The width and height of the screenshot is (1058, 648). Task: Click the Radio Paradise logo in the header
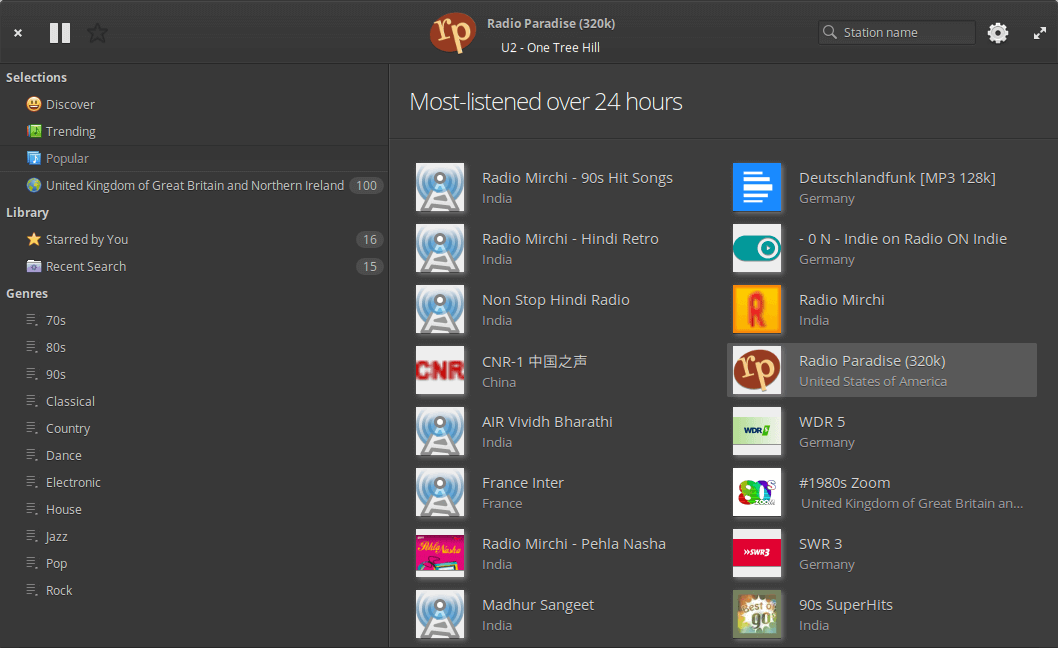click(453, 33)
